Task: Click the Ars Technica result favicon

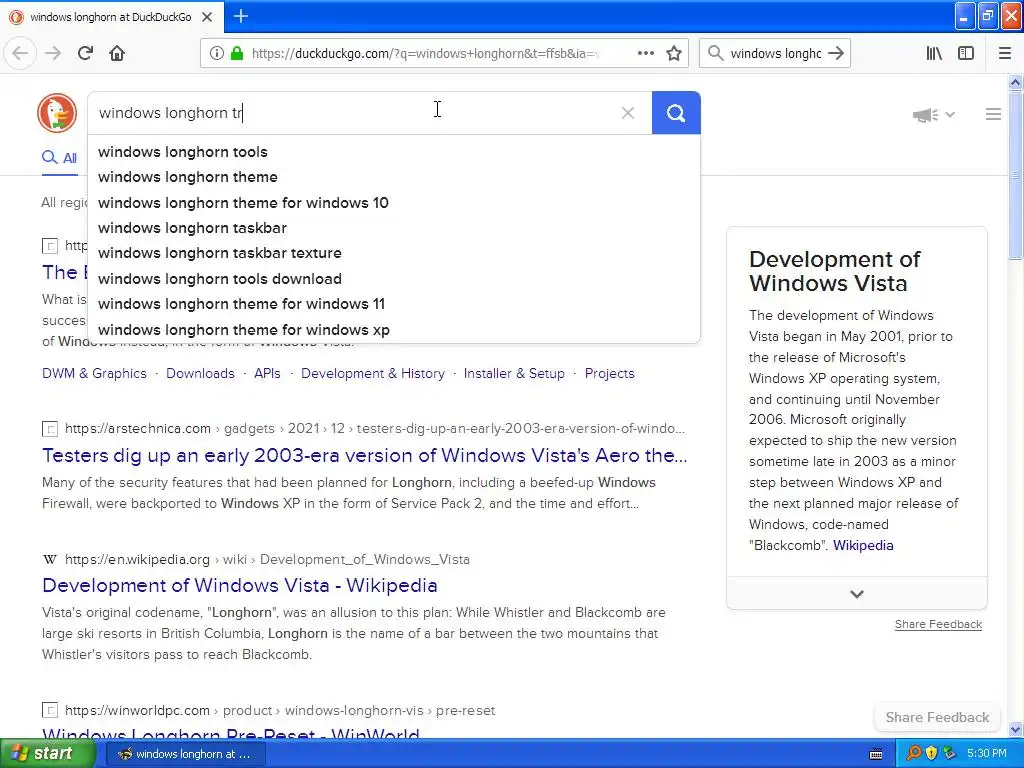Action: click(x=50, y=429)
